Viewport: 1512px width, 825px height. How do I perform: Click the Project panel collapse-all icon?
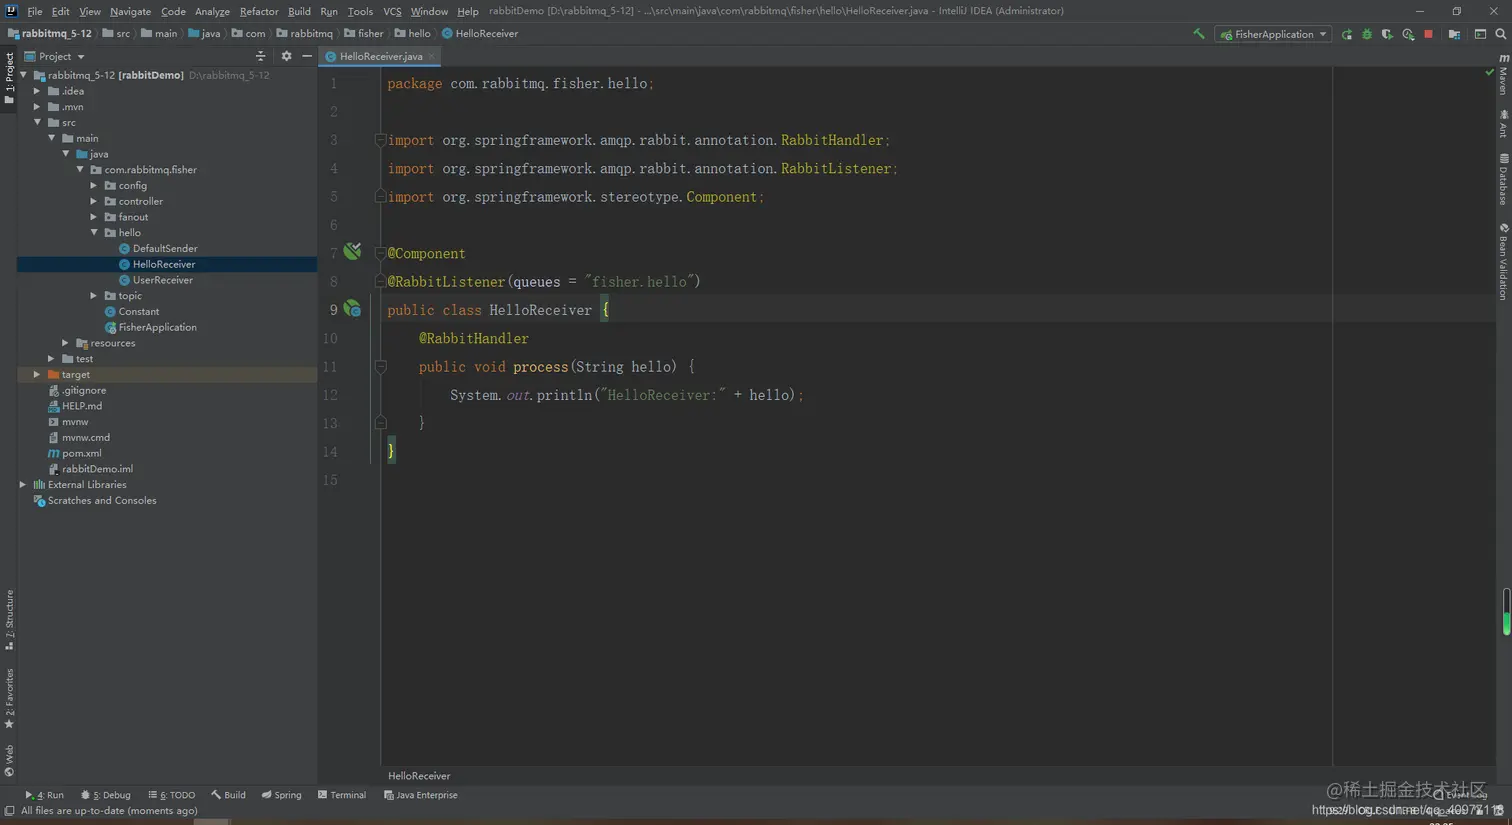click(x=260, y=56)
